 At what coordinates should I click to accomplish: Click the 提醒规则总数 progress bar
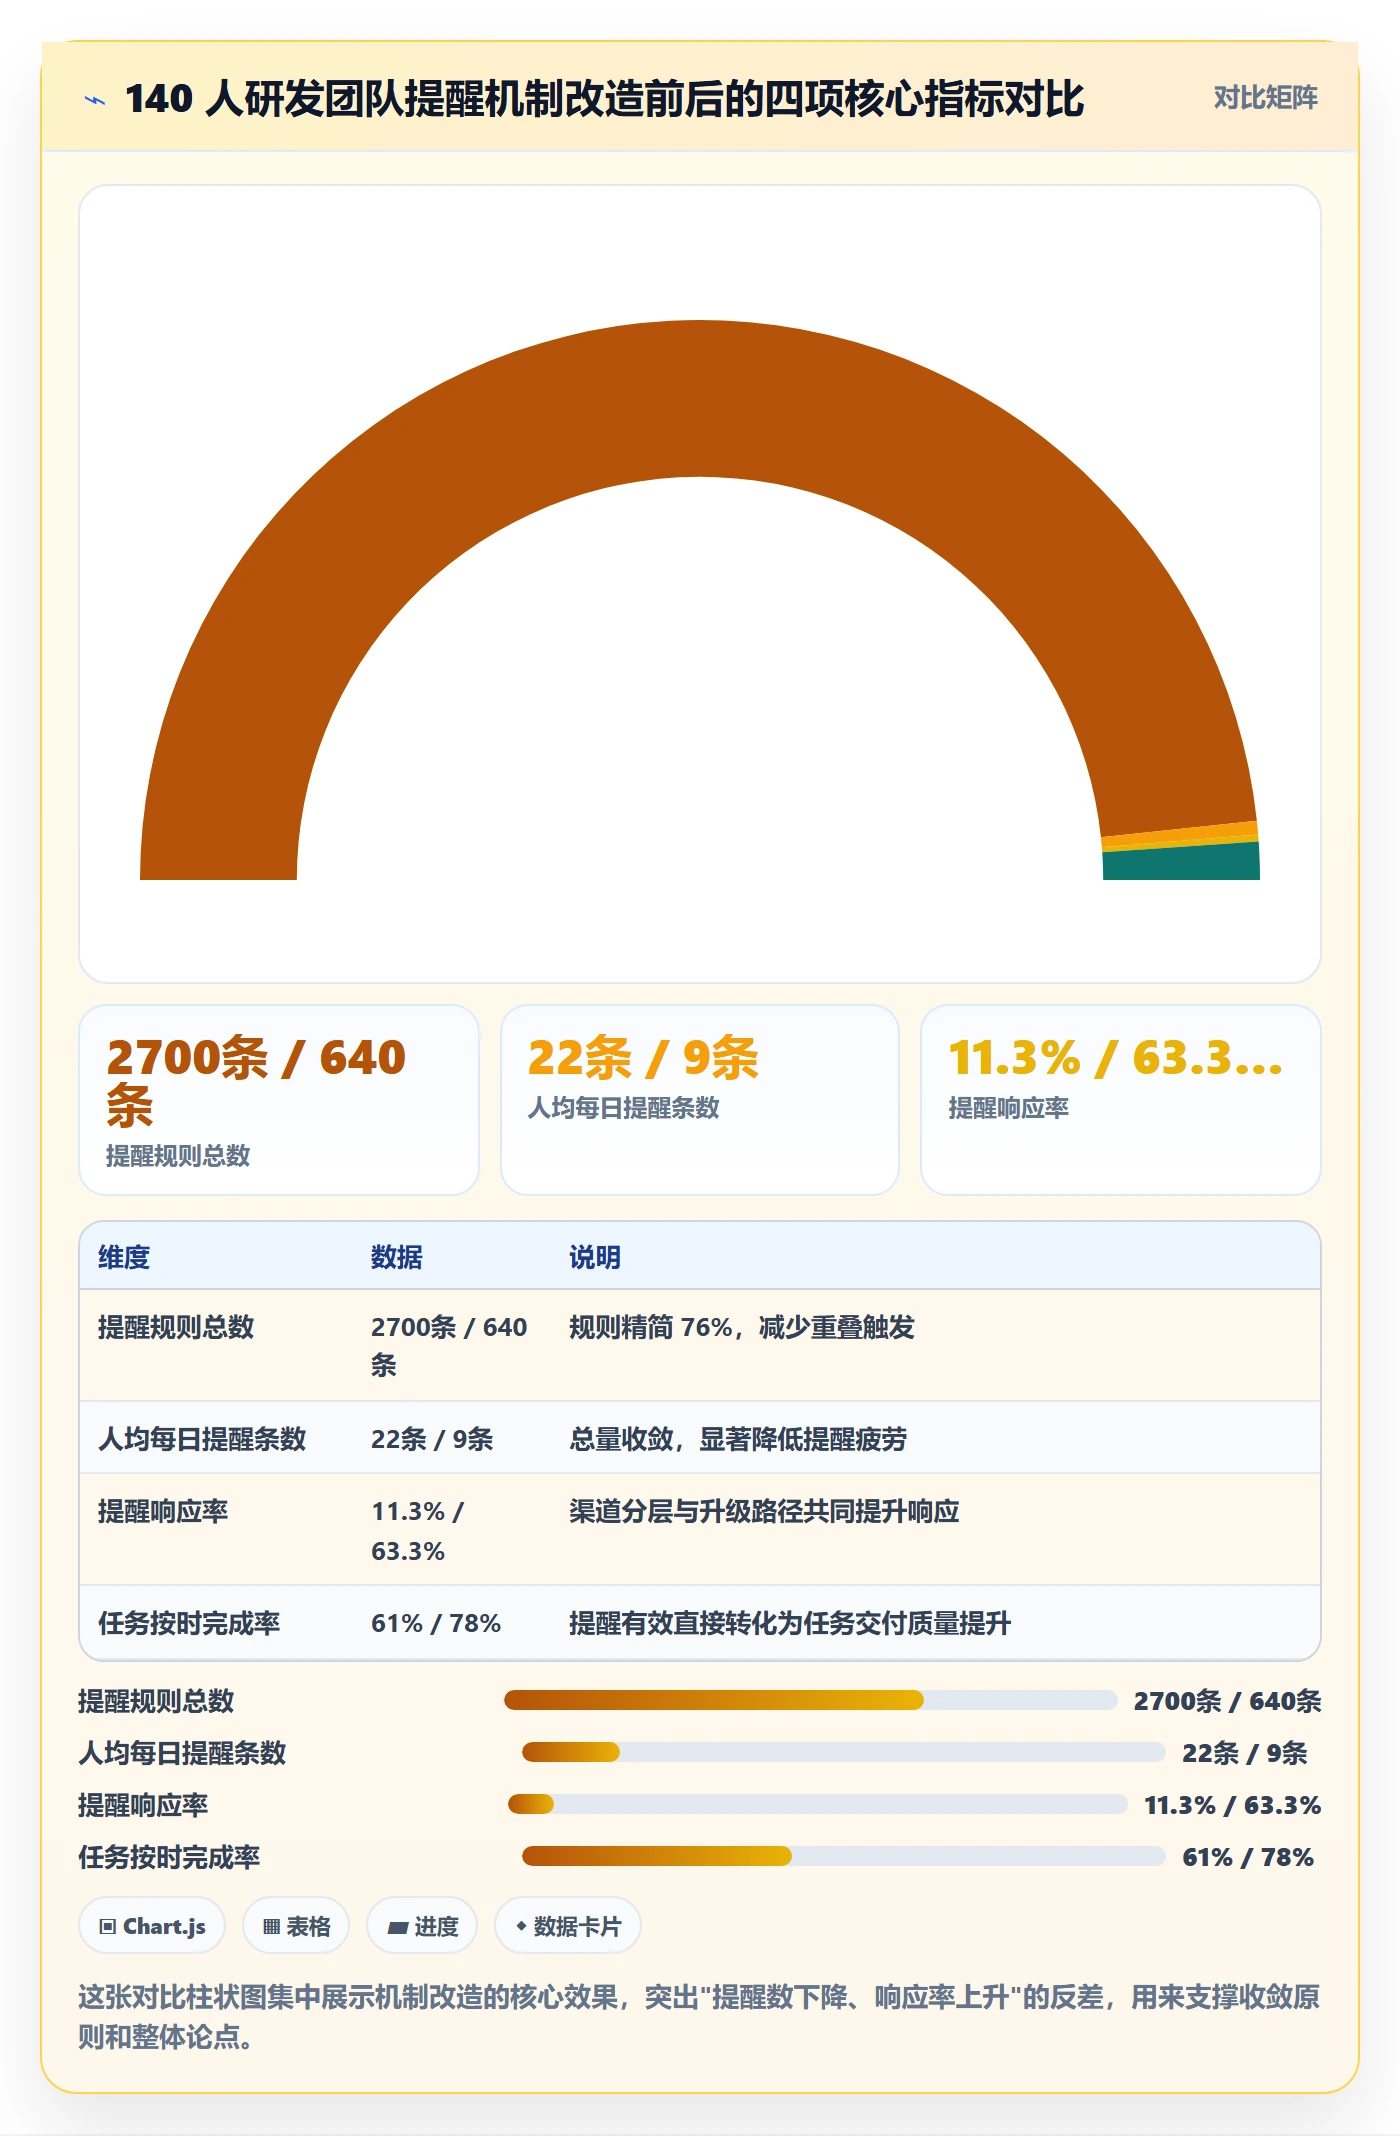[x=810, y=1700]
